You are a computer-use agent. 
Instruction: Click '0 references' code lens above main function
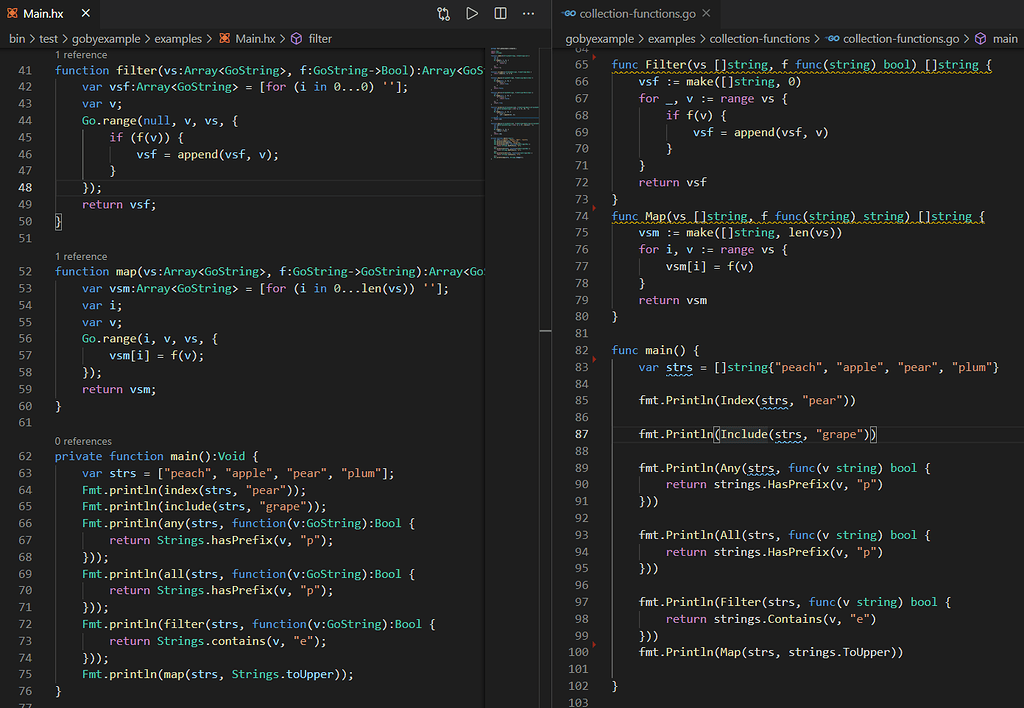coord(83,441)
